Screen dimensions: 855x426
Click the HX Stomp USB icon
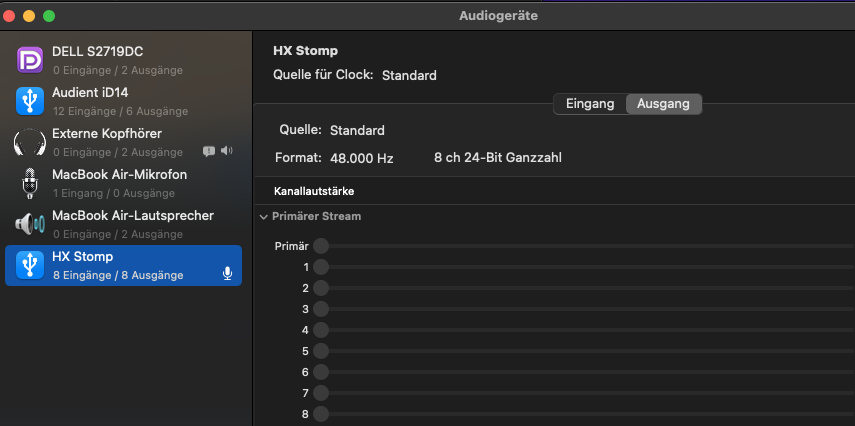pyautogui.click(x=30, y=265)
